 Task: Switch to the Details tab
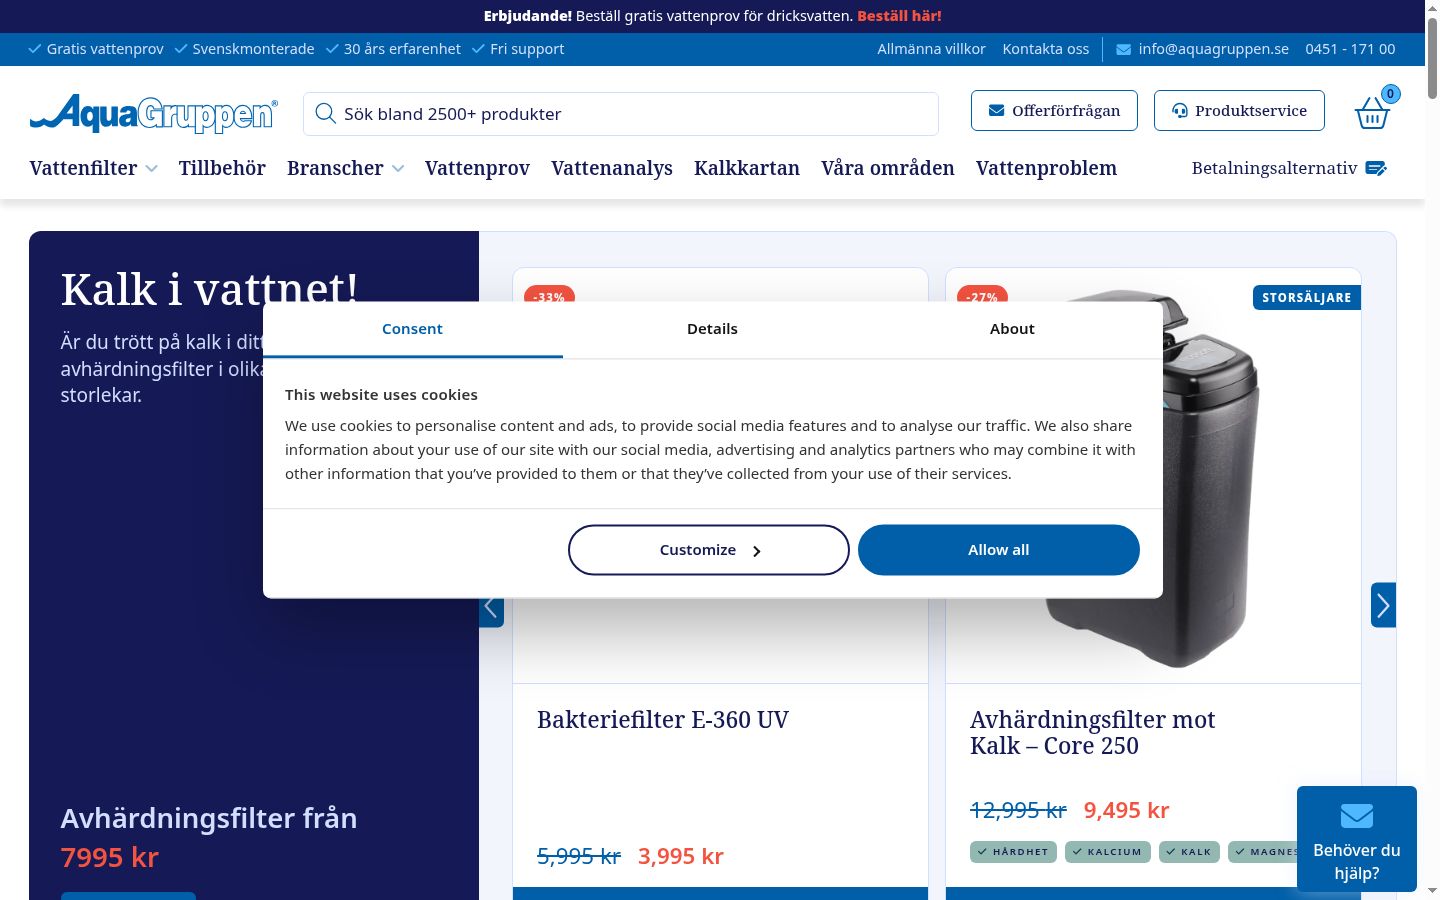click(x=712, y=329)
